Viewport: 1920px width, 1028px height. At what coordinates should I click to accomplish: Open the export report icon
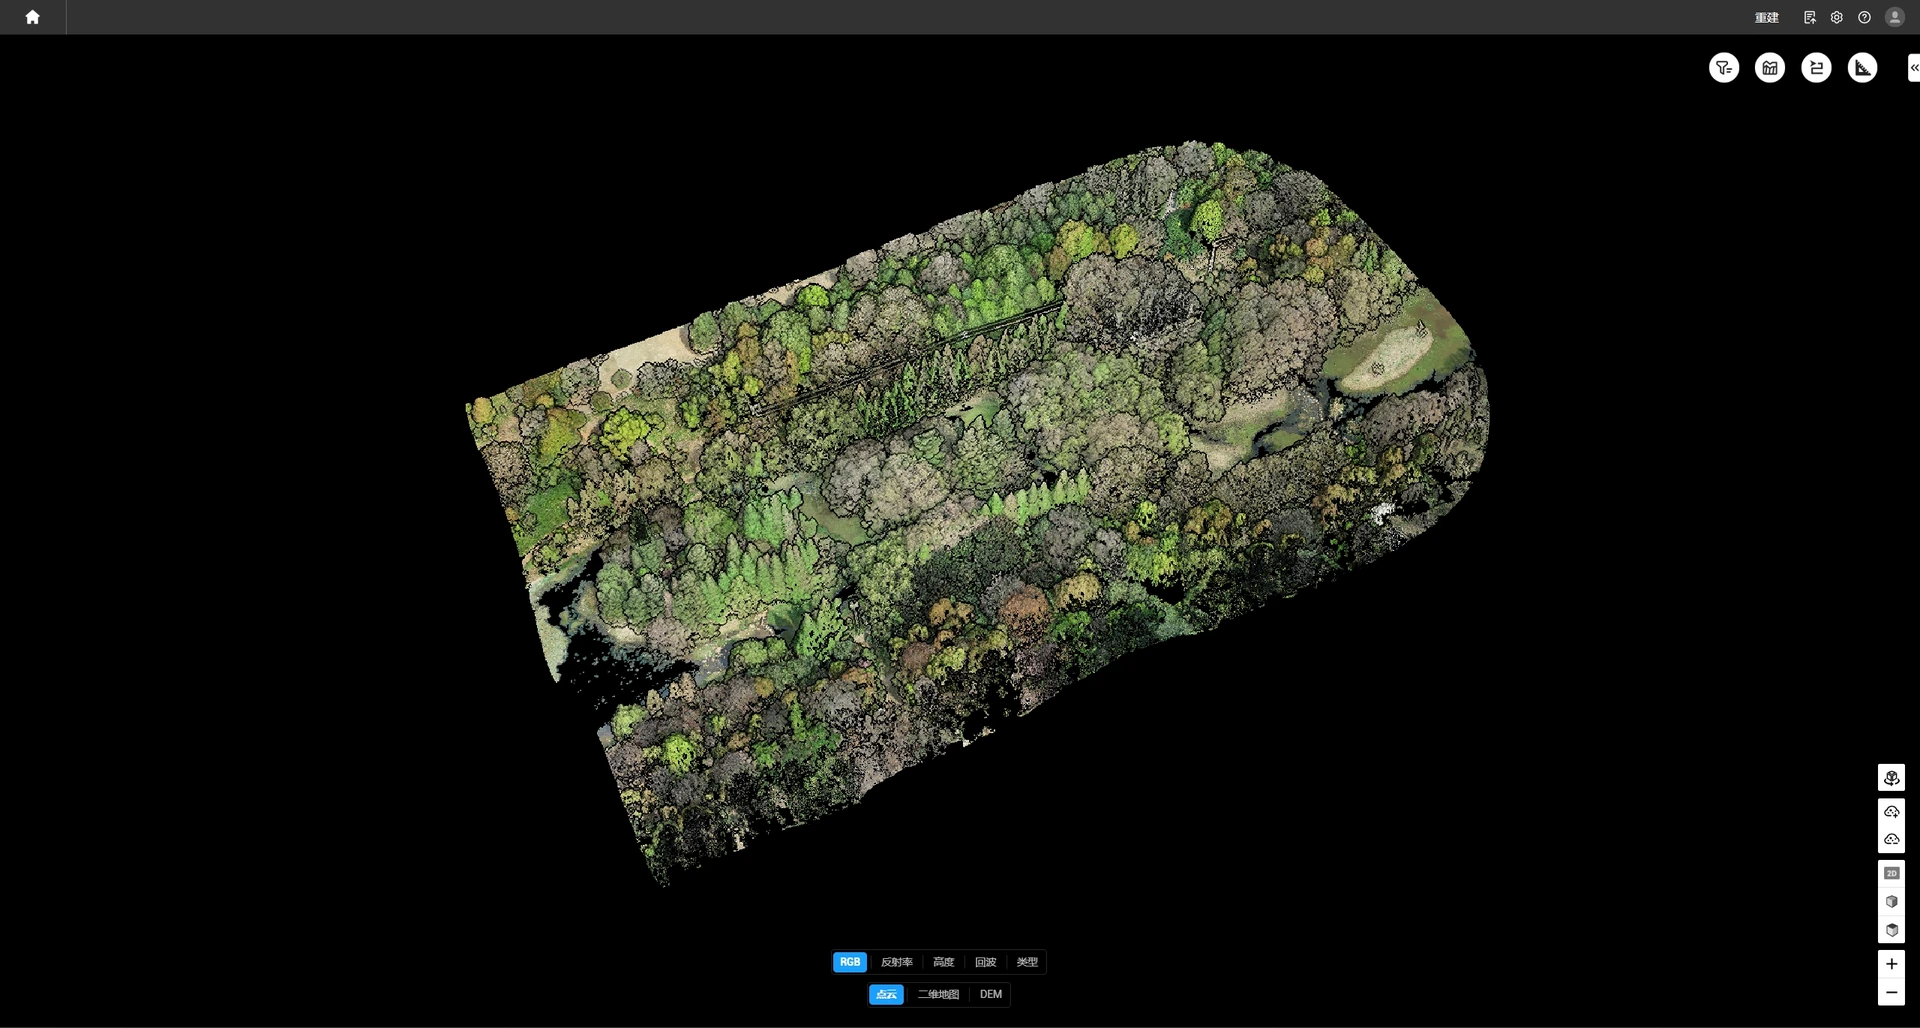(1809, 17)
